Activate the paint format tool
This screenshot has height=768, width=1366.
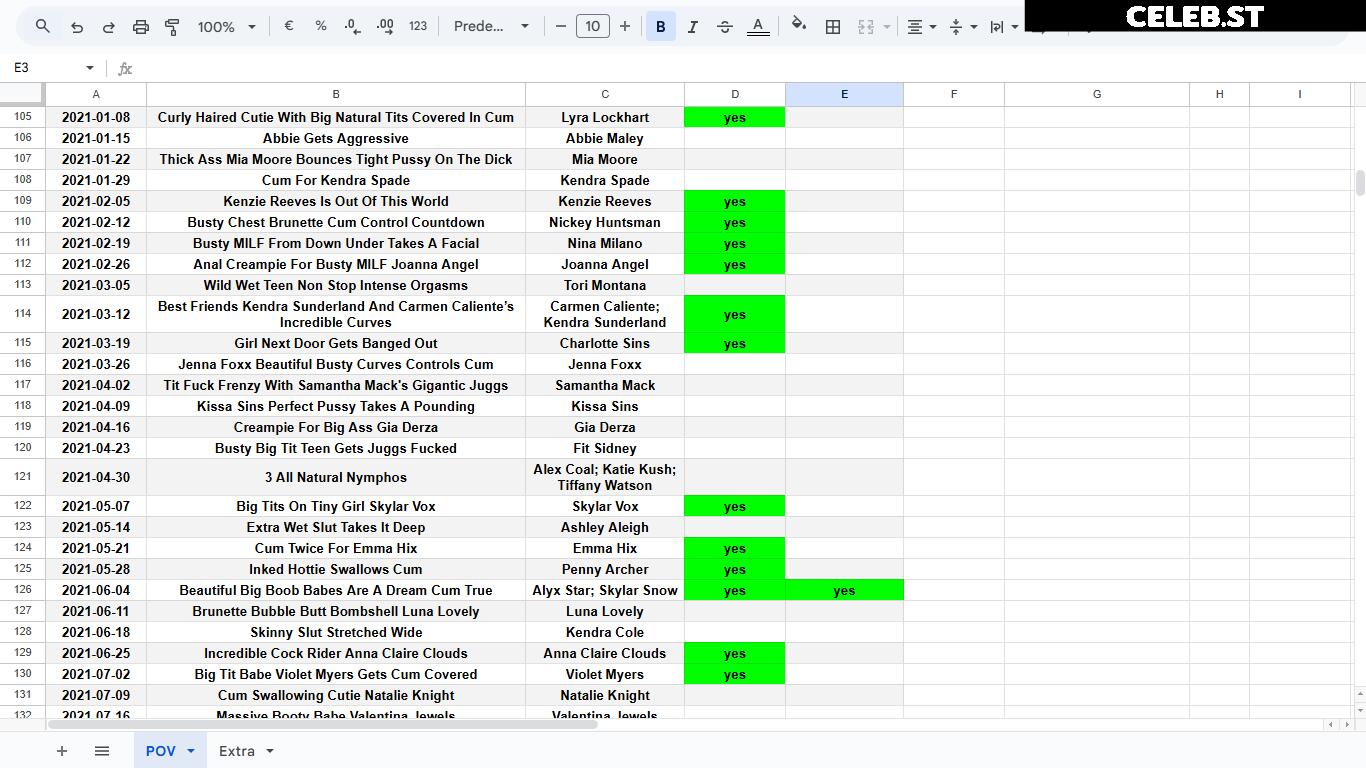coord(172,27)
